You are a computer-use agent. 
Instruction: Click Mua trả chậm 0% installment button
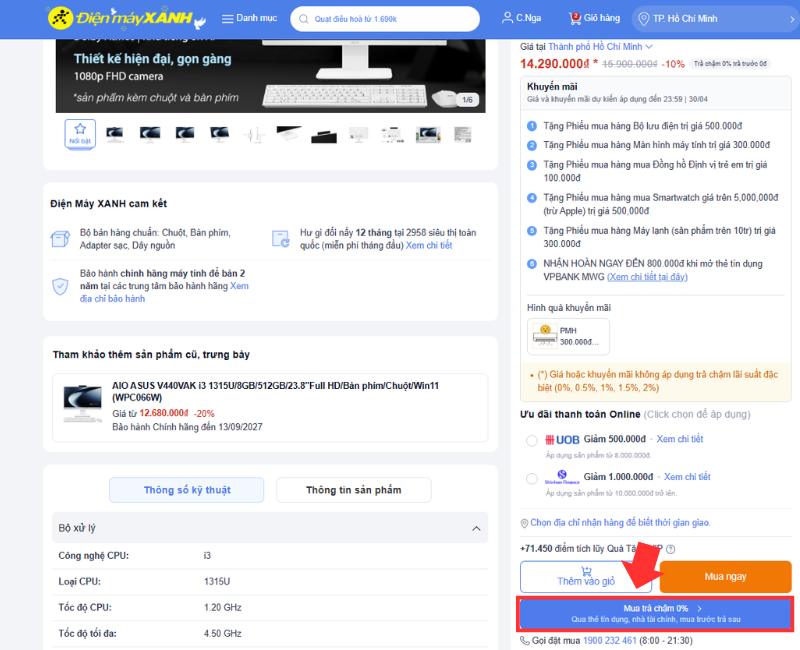pyautogui.click(x=655, y=614)
